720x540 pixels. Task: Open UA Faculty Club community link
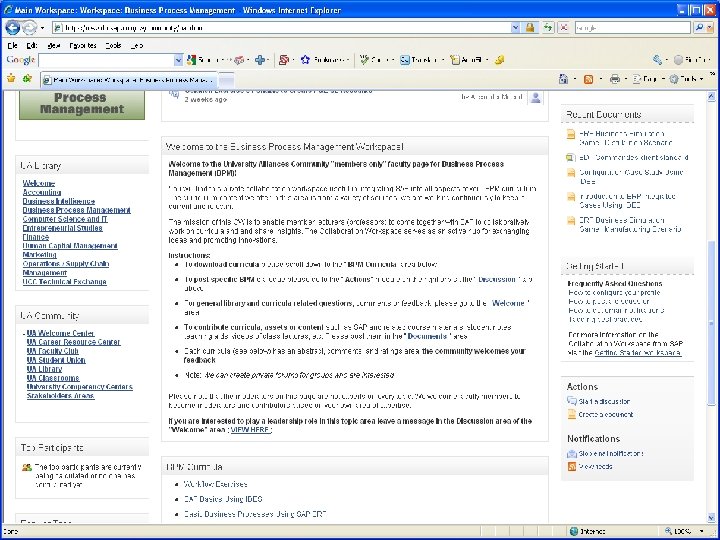pos(52,351)
